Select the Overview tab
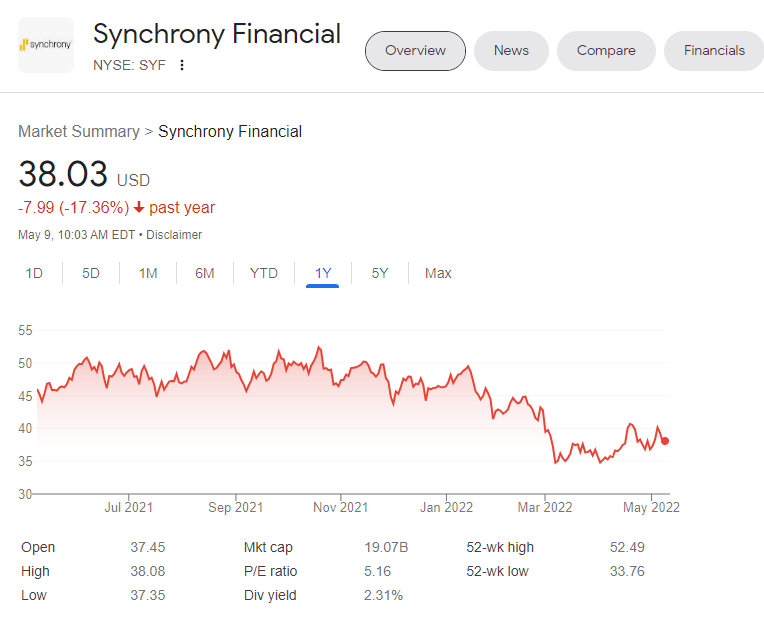764x621 pixels. point(415,51)
